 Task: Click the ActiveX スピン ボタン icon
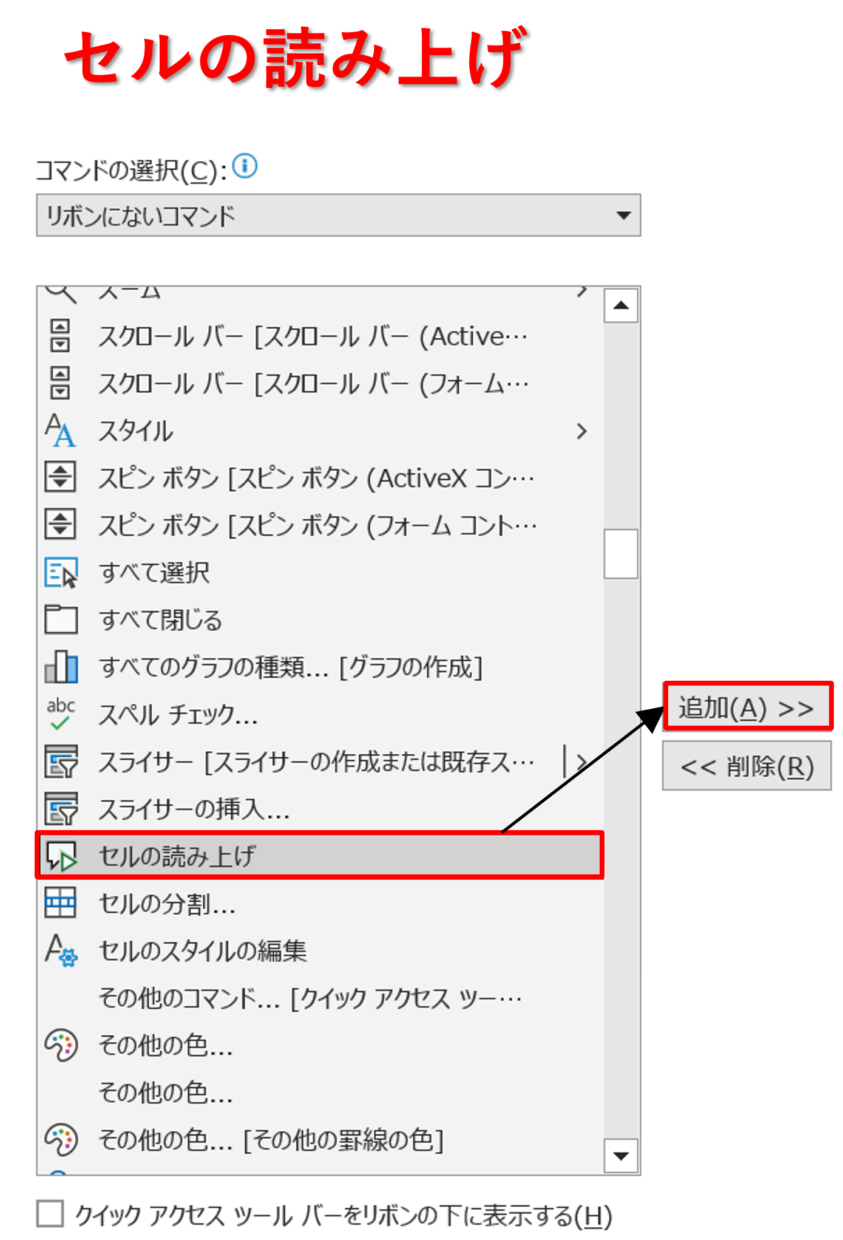61,477
